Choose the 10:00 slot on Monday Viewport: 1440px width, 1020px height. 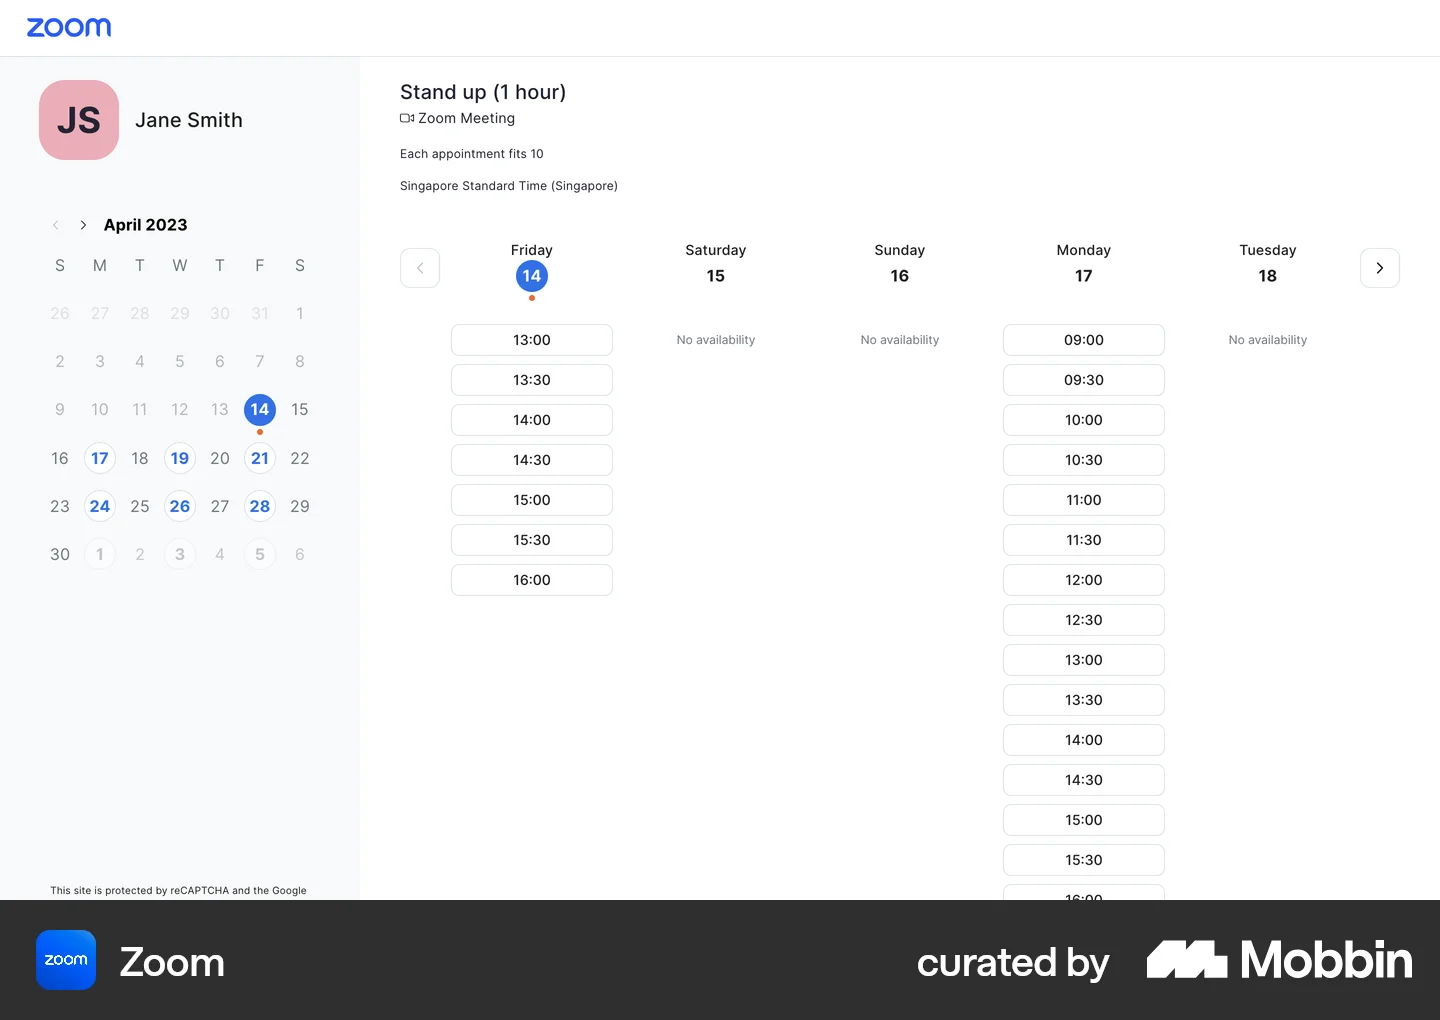click(1084, 420)
